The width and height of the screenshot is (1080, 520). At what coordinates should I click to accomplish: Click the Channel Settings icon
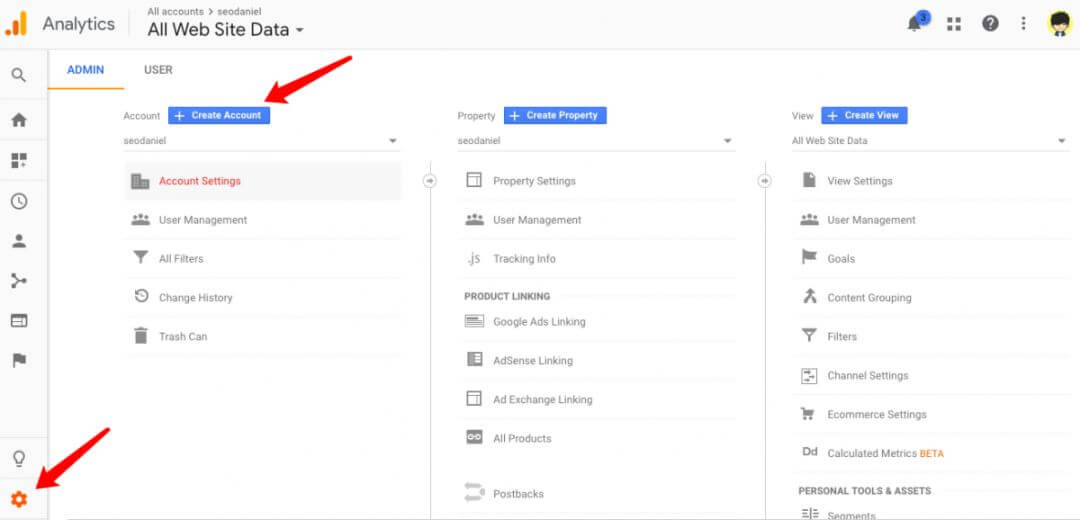pyautogui.click(x=809, y=375)
